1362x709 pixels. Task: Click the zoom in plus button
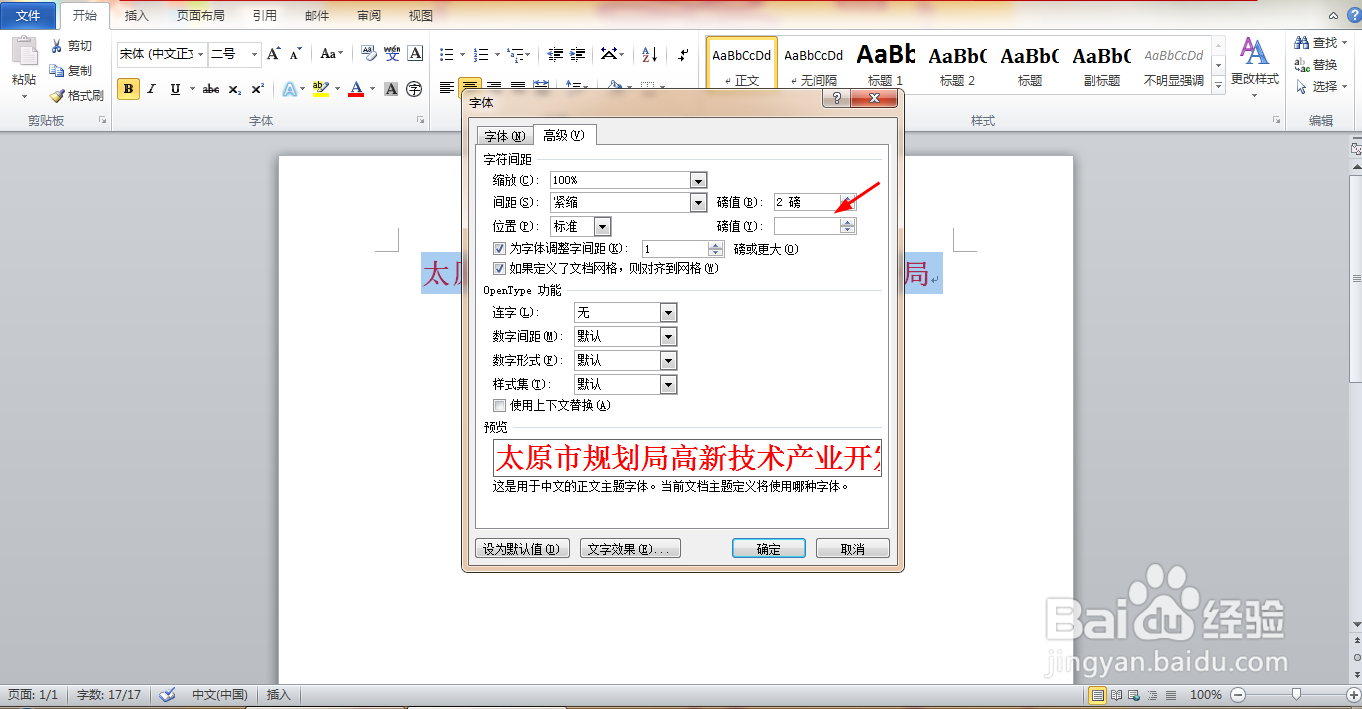click(1352, 694)
